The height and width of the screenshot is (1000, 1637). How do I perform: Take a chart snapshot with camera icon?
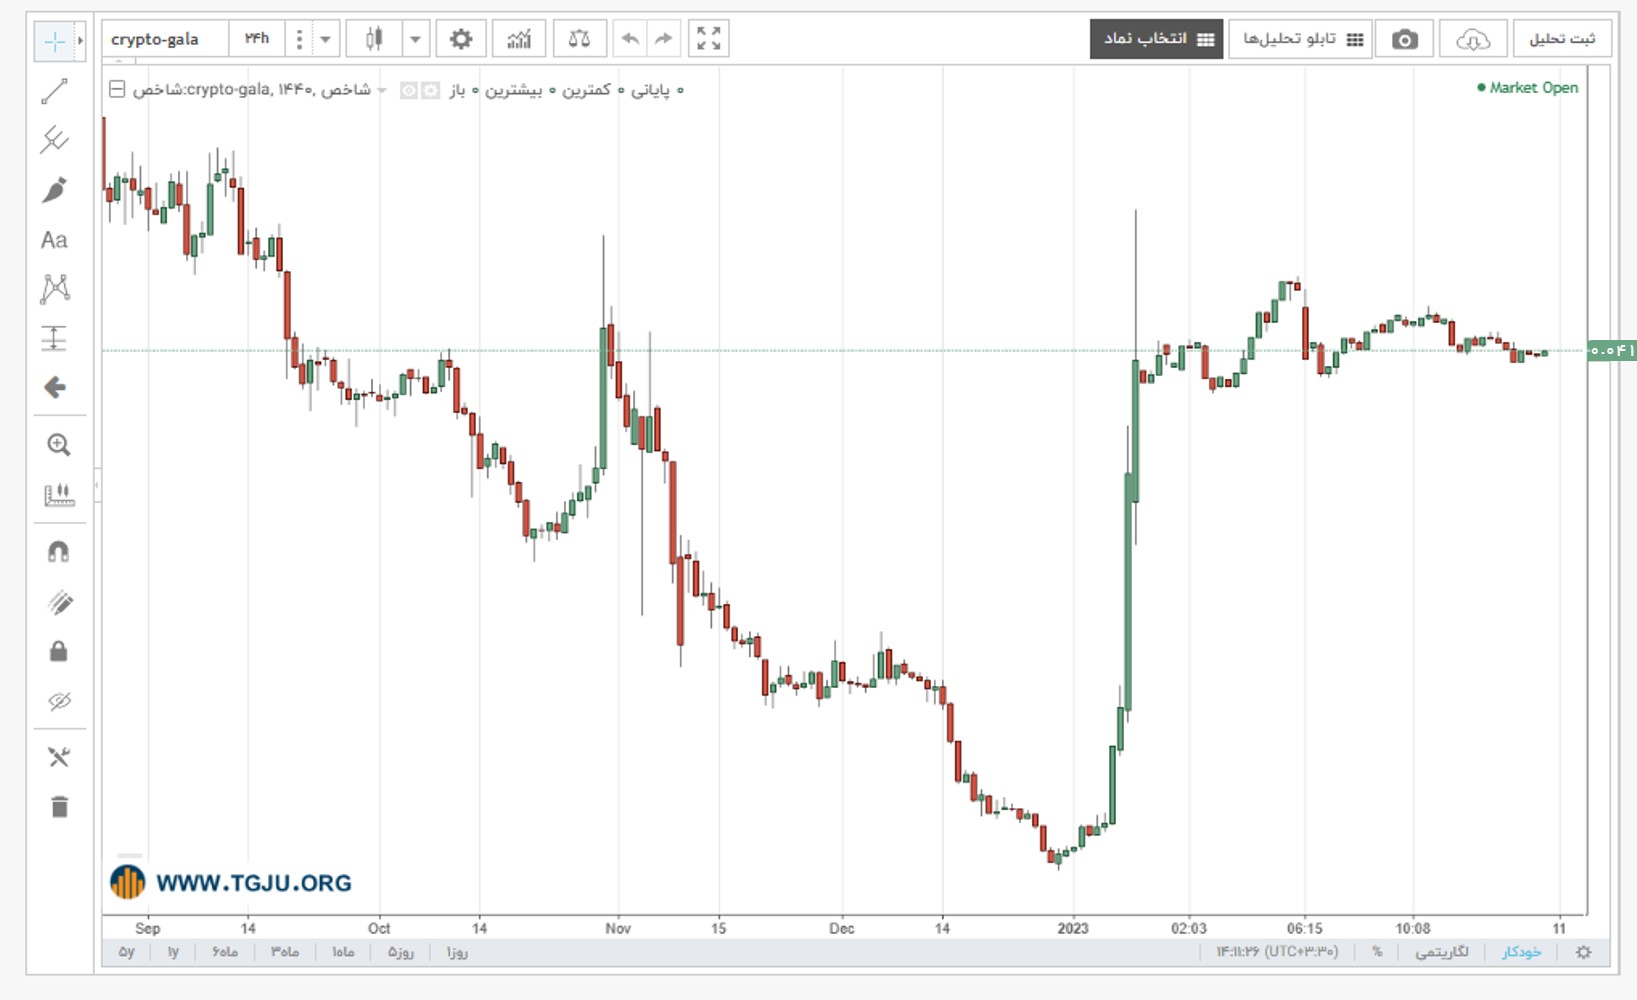tap(1405, 39)
